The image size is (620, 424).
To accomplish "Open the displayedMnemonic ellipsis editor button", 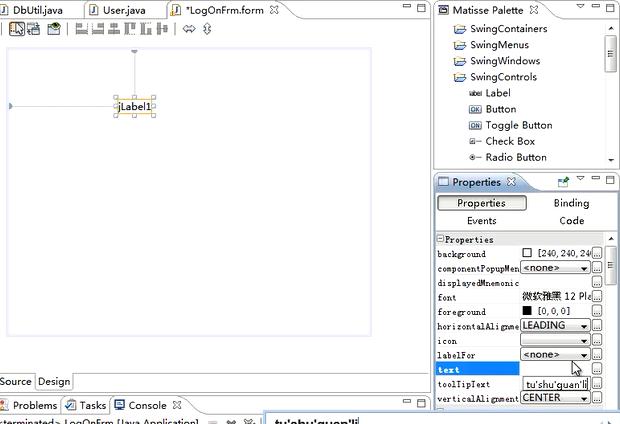I will pyautogui.click(x=597, y=282).
